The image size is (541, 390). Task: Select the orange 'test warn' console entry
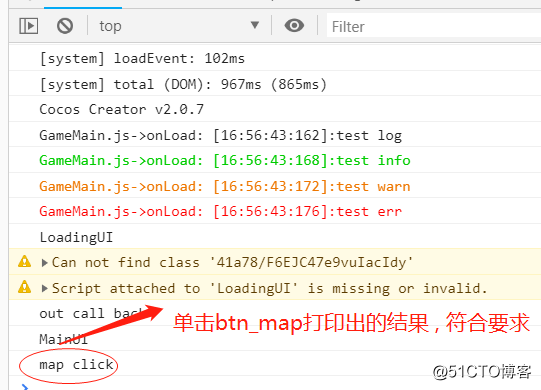tap(225, 186)
